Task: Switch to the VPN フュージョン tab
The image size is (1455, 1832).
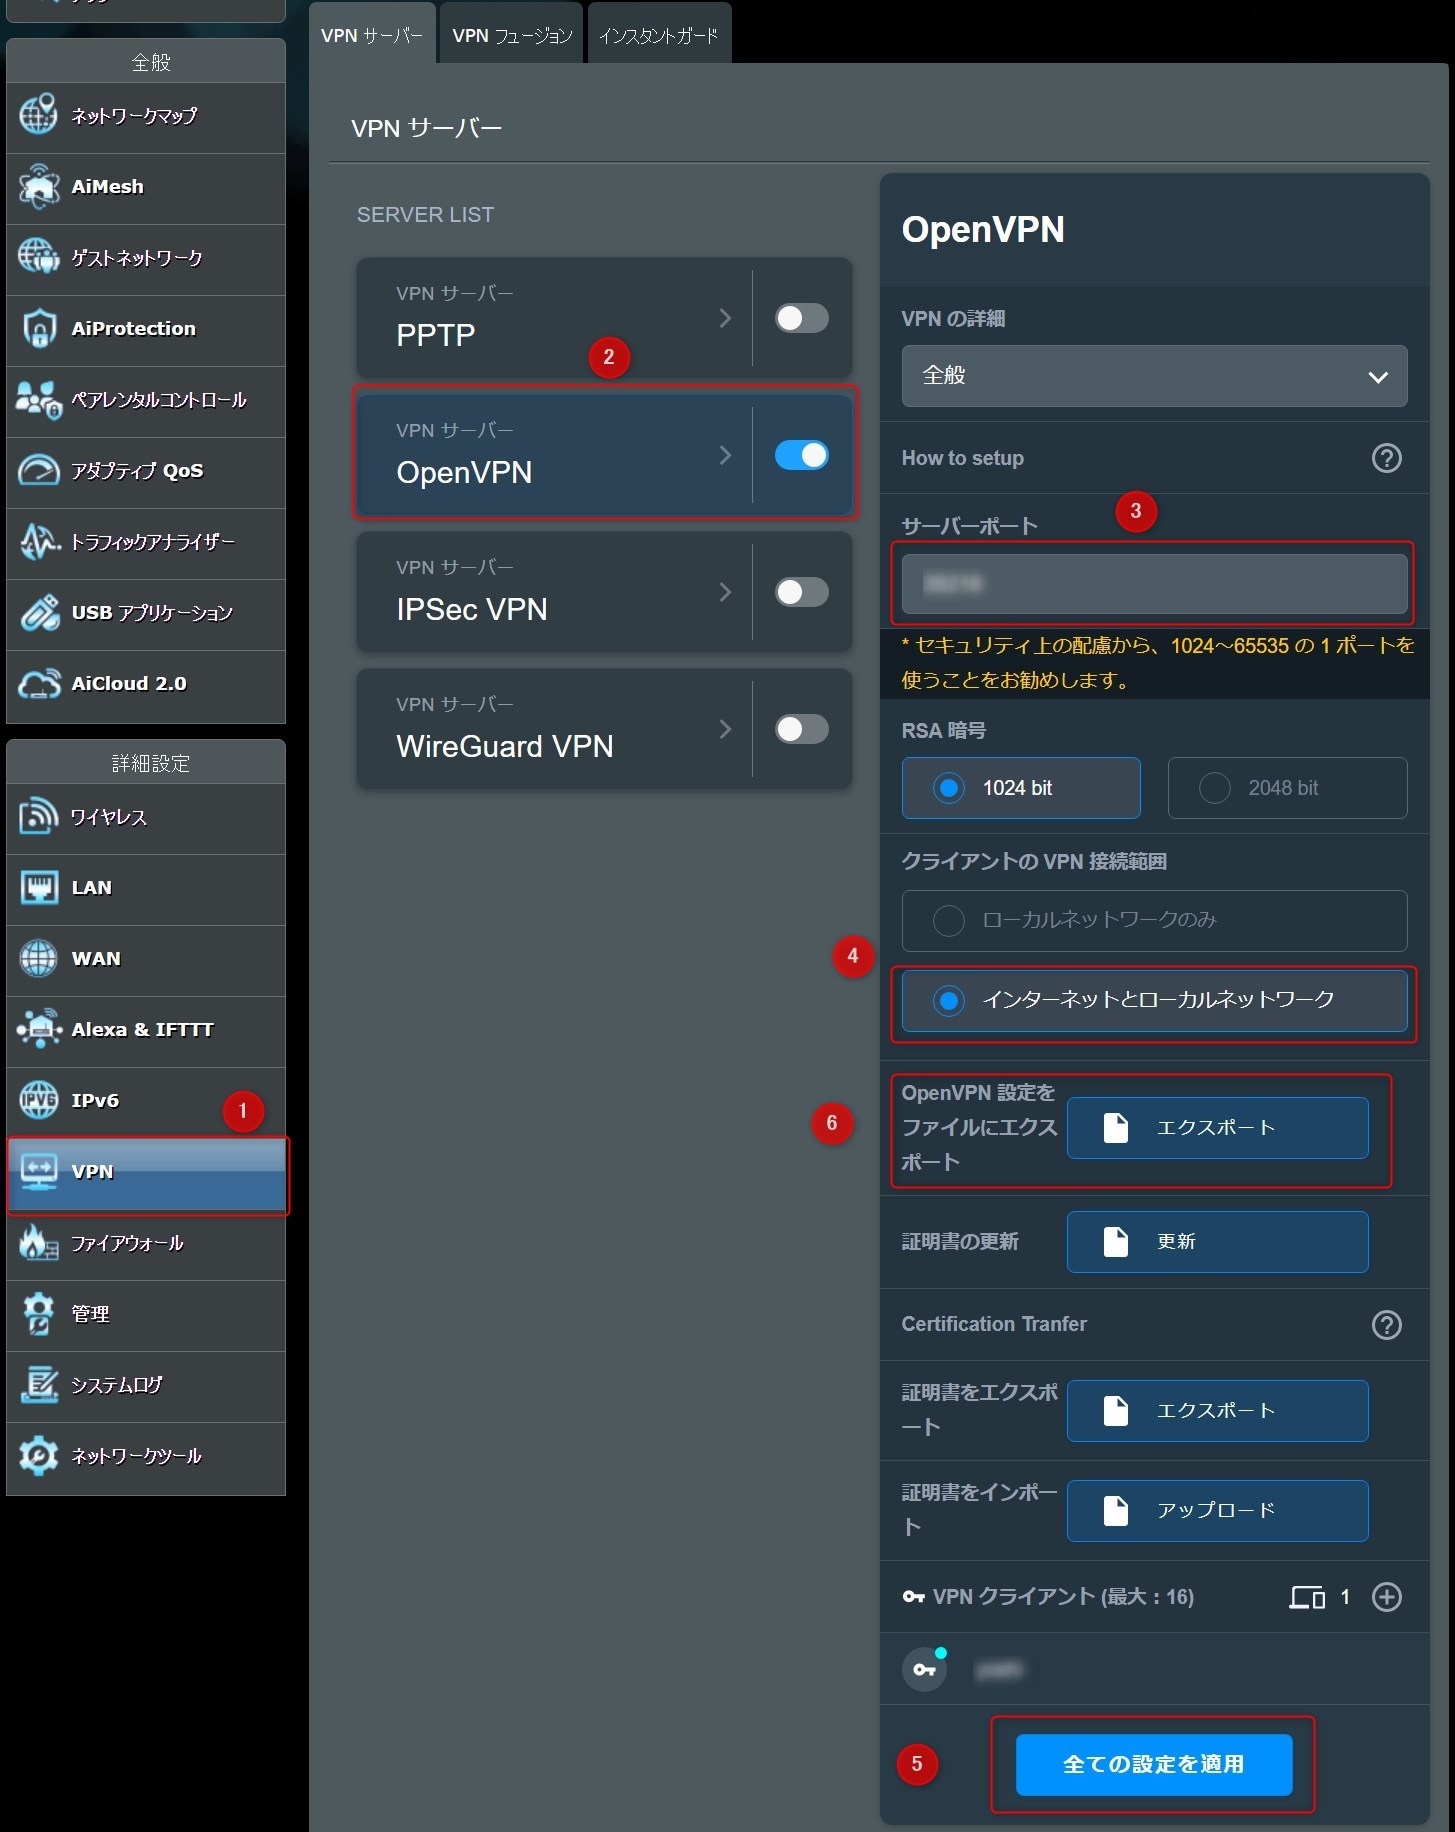Action: pos(511,36)
